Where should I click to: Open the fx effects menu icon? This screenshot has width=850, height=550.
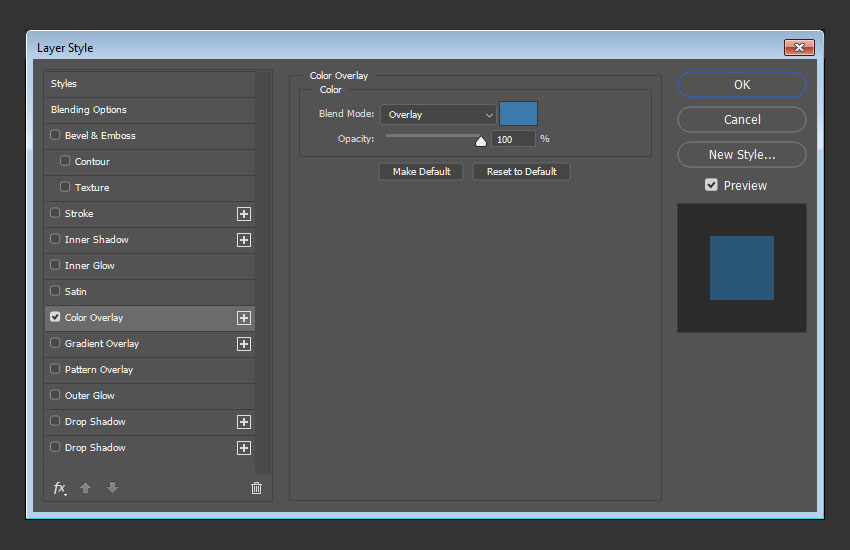[x=60, y=488]
